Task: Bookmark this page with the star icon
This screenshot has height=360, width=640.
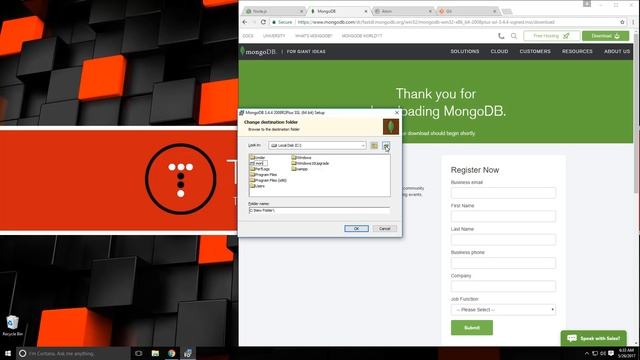Action: click(x=622, y=22)
